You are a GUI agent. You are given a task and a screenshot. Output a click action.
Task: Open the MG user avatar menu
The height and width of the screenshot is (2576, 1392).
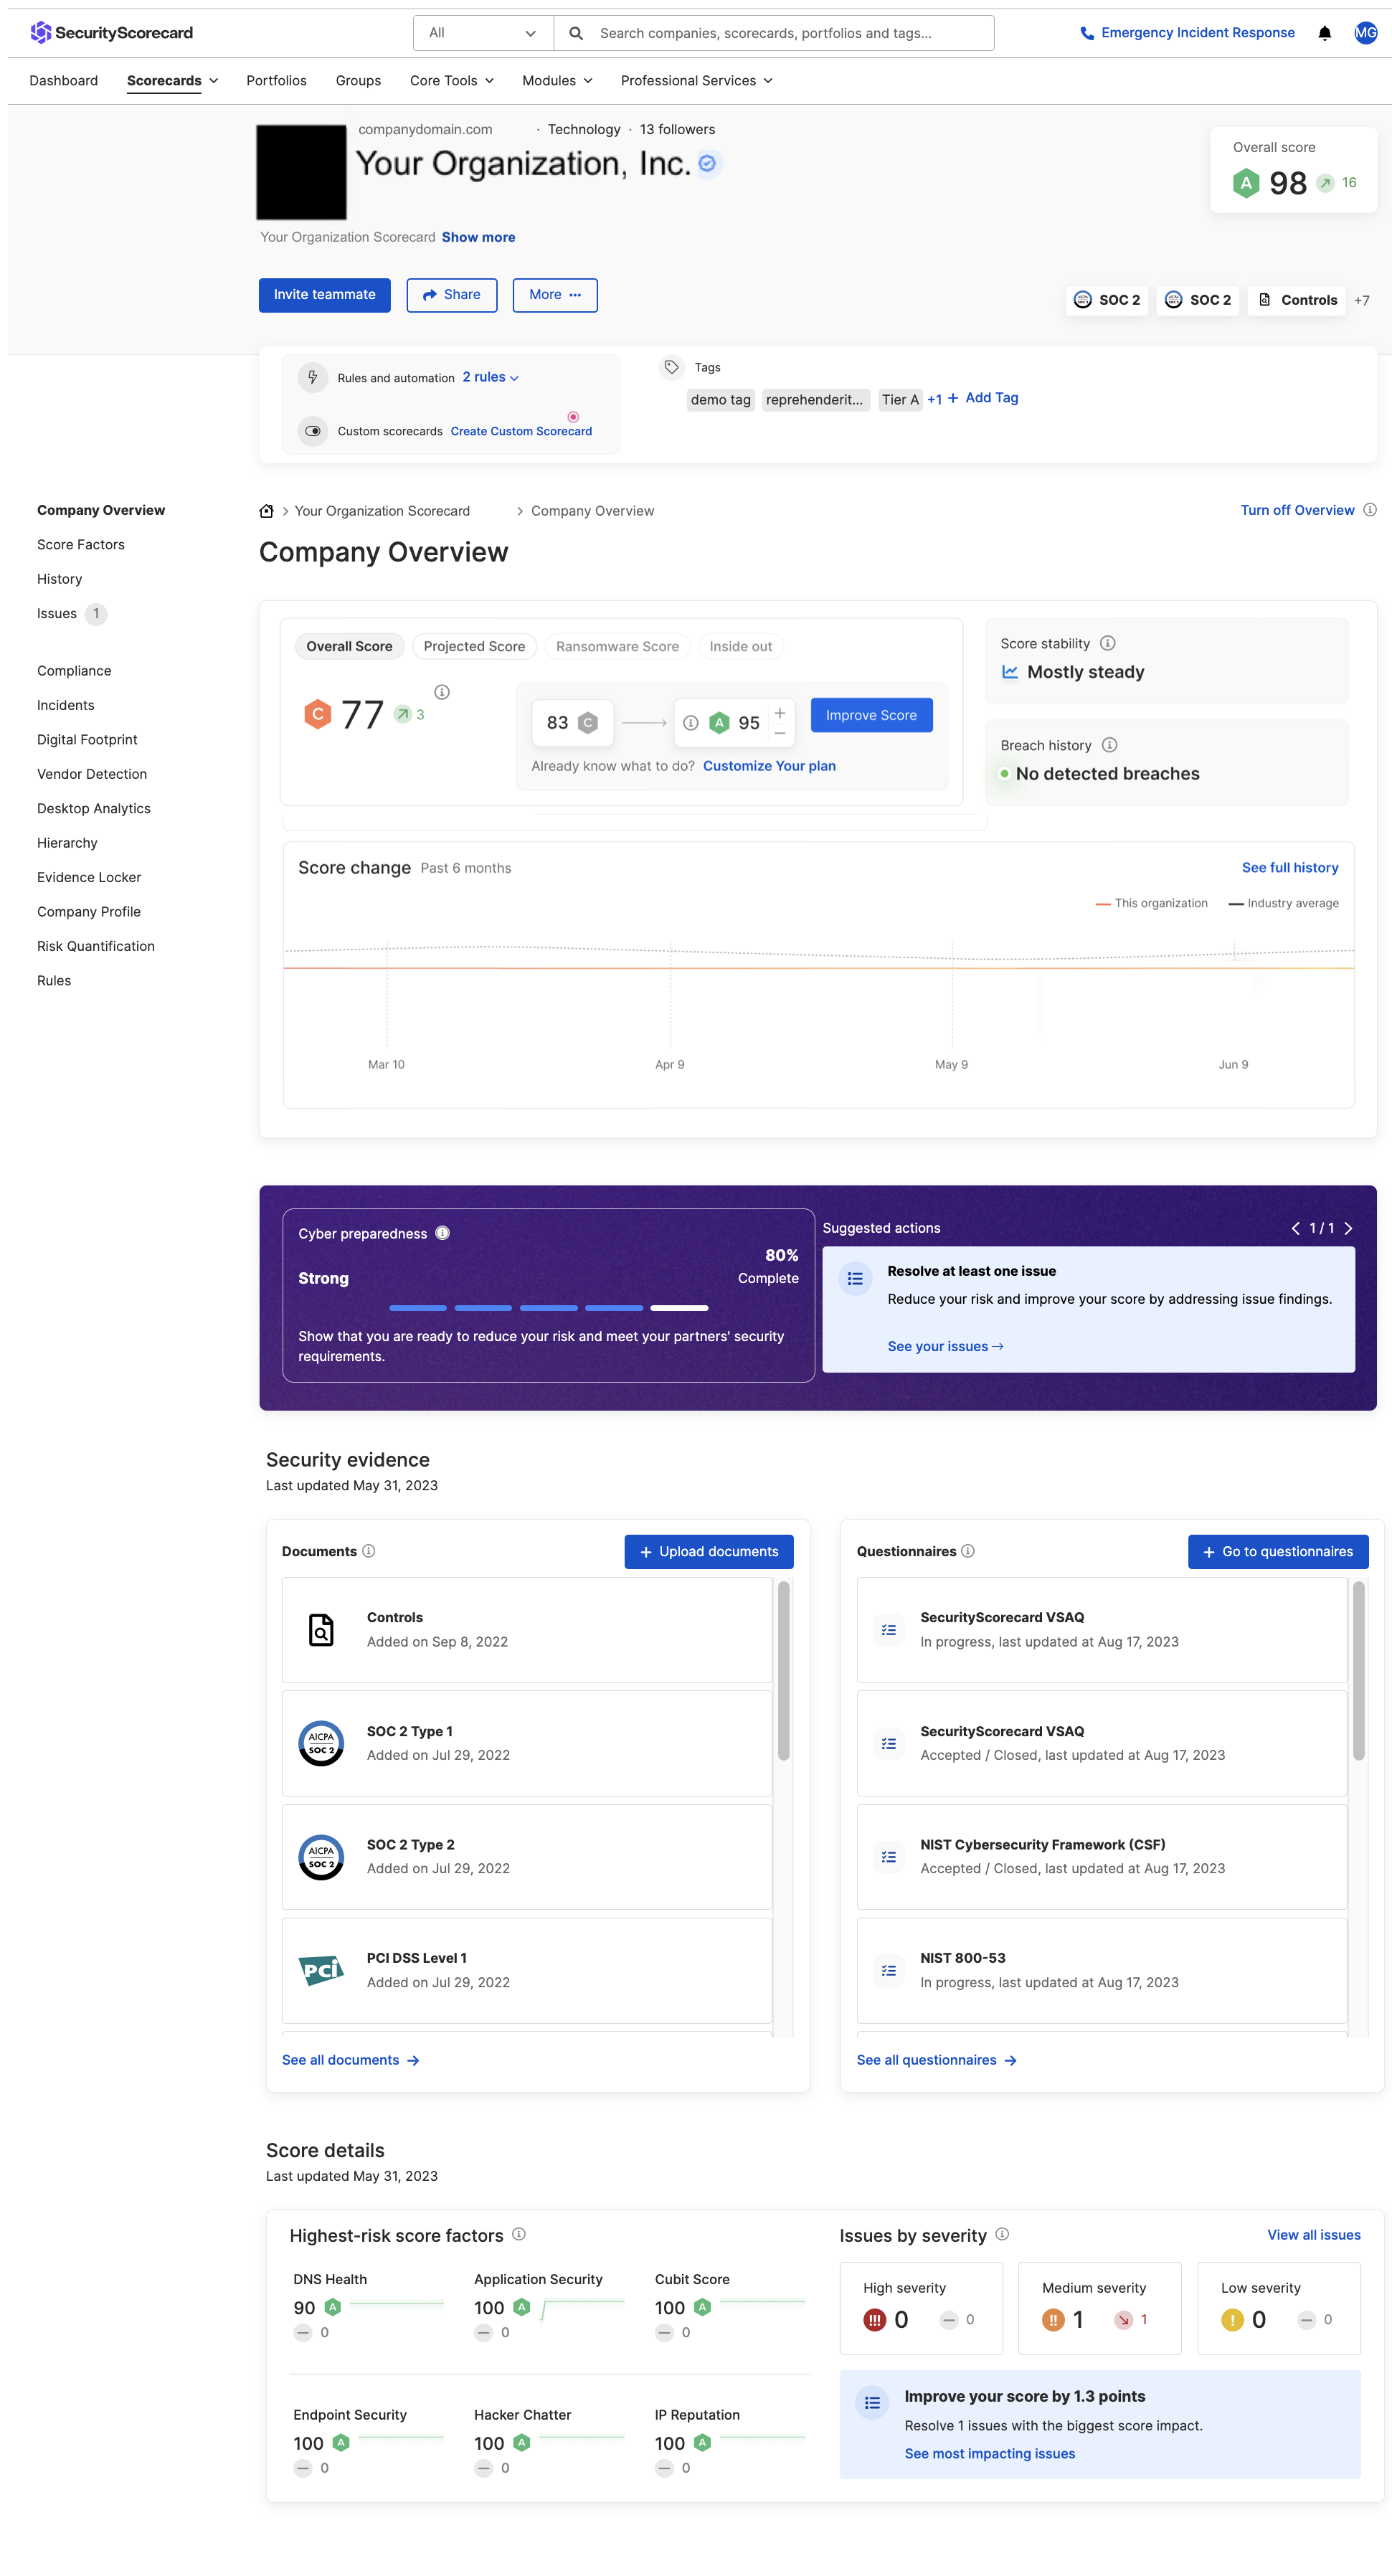point(1365,33)
